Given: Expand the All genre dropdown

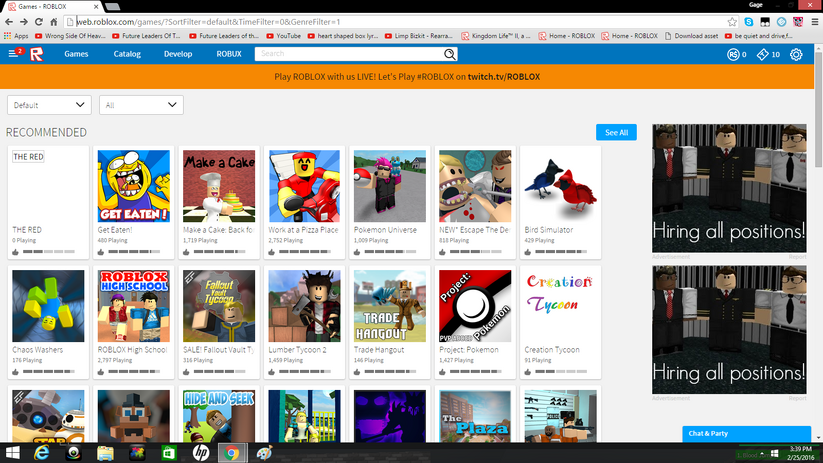Looking at the screenshot, I should [141, 105].
